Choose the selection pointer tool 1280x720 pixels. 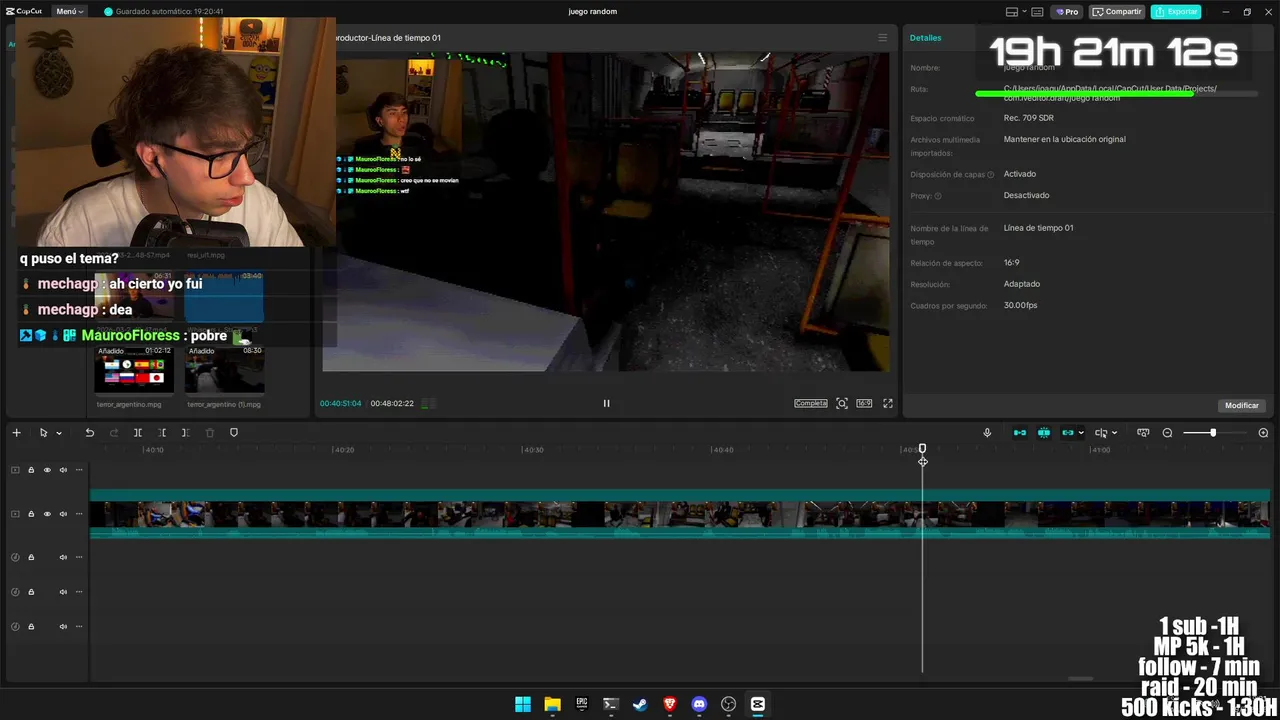(43, 433)
